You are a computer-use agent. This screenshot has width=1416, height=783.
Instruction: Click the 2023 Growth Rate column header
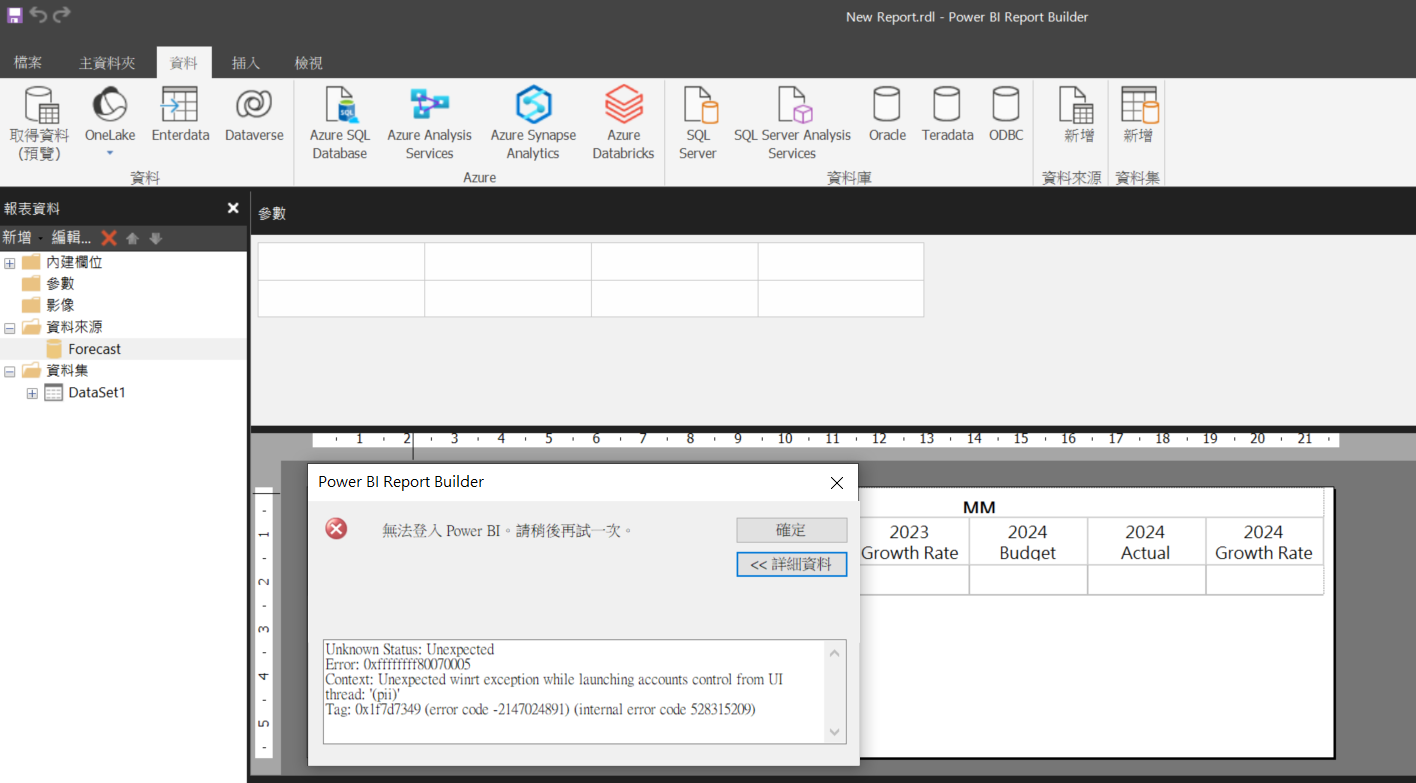tap(910, 542)
